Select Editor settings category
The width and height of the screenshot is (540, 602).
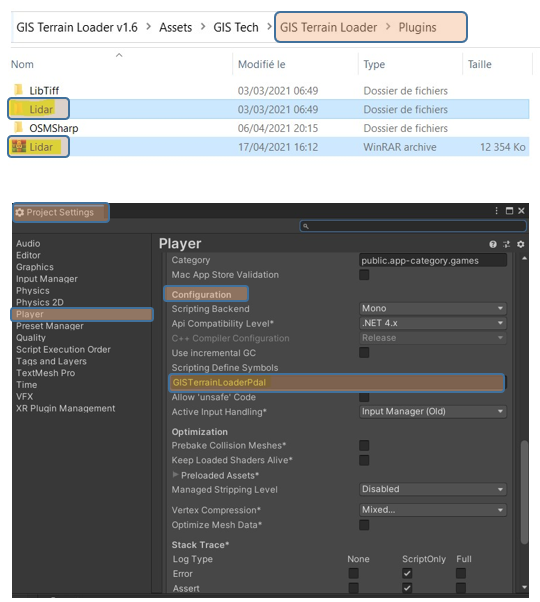(x=28, y=255)
